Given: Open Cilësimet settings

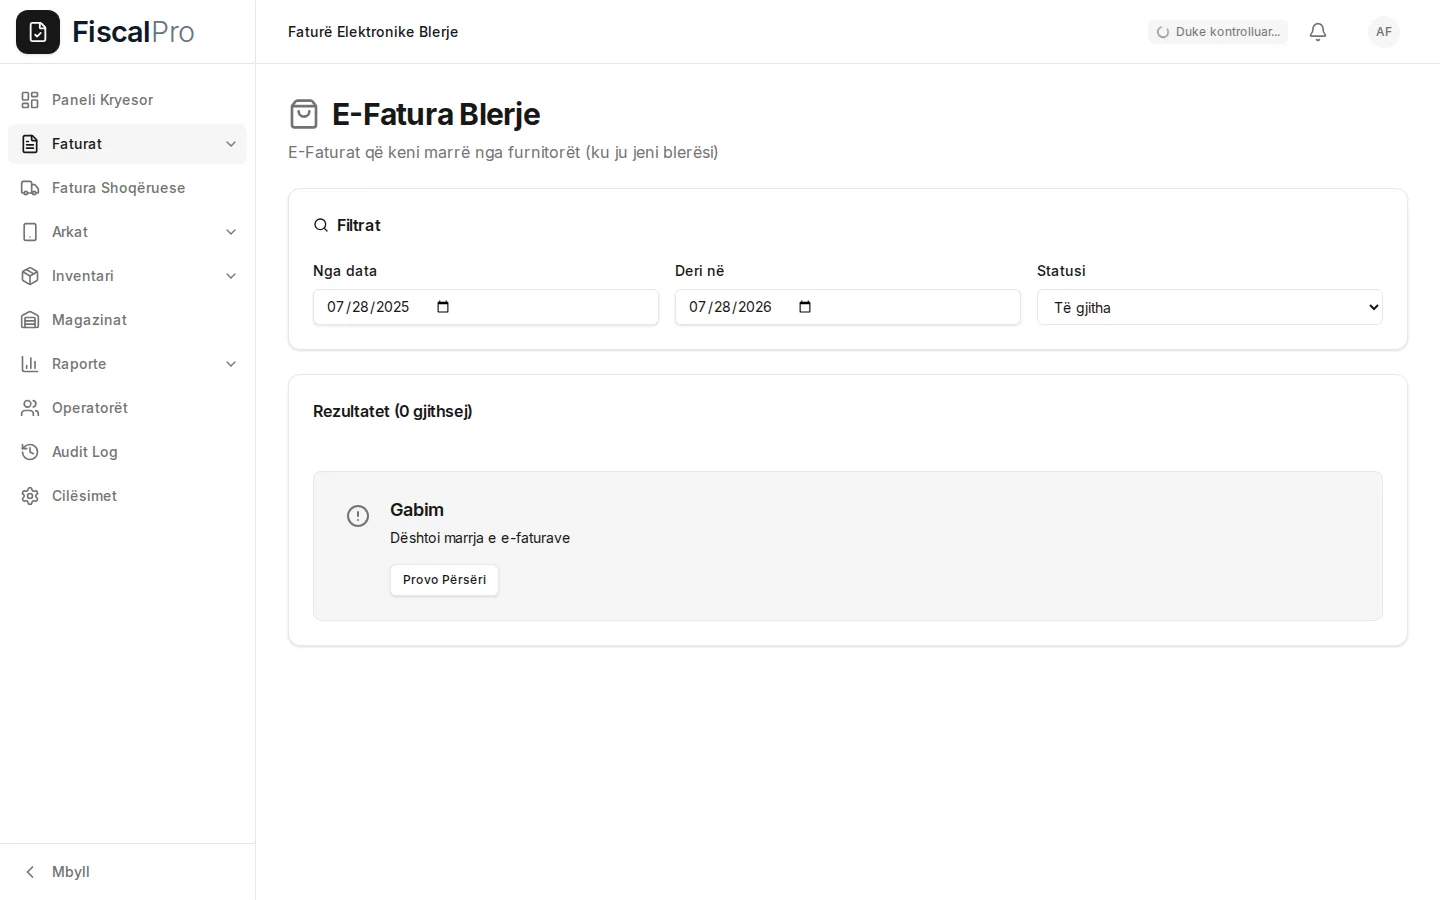Looking at the screenshot, I should (x=127, y=496).
